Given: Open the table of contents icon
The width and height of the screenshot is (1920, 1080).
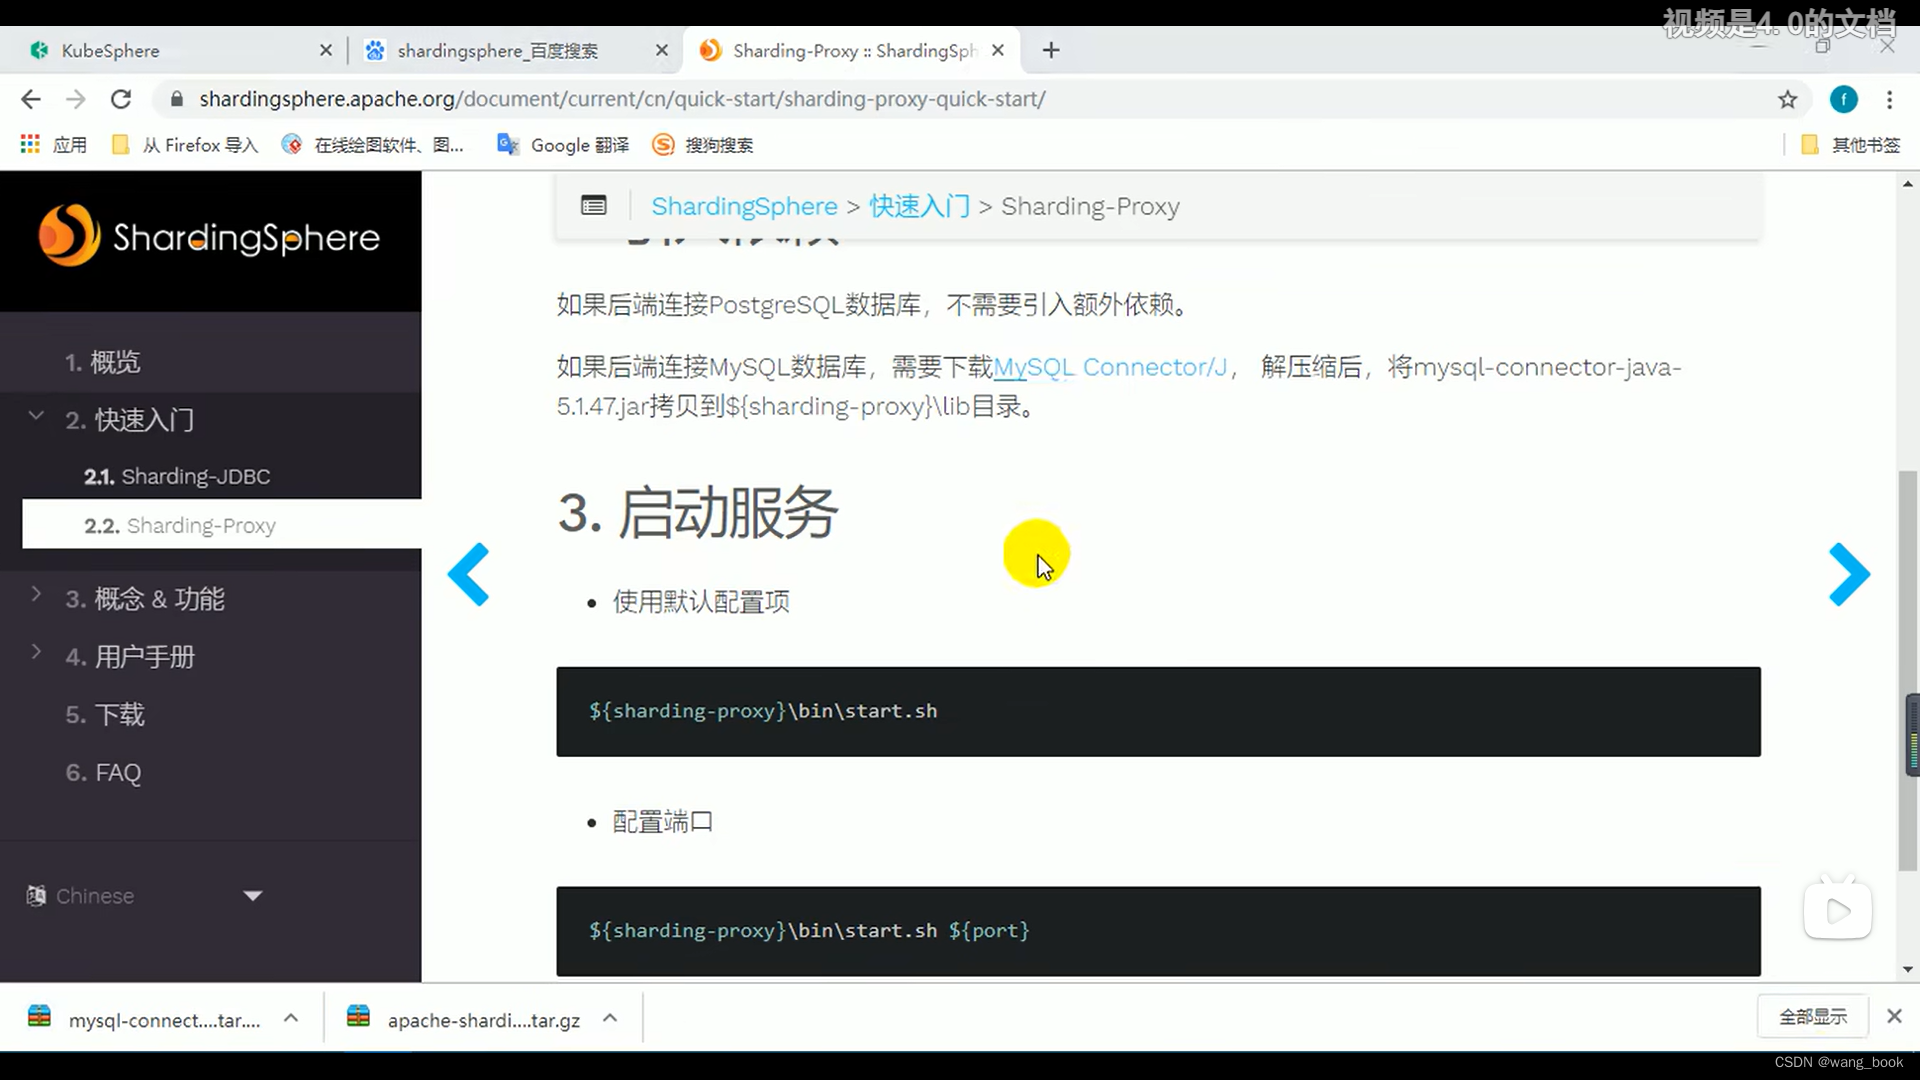Looking at the screenshot, I should tap(593, 206).
